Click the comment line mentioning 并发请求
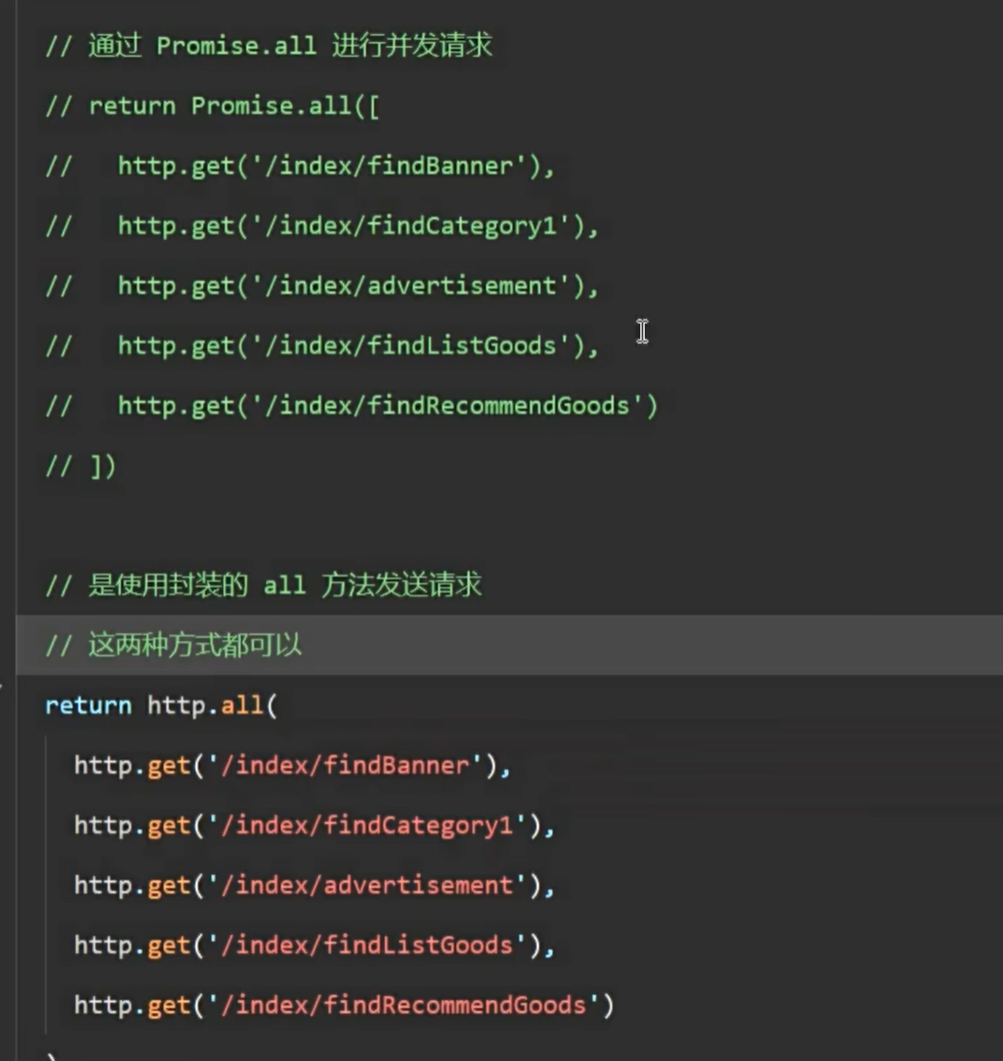The height and width of the screenshot is (1061, 1003). click(268, 47)
